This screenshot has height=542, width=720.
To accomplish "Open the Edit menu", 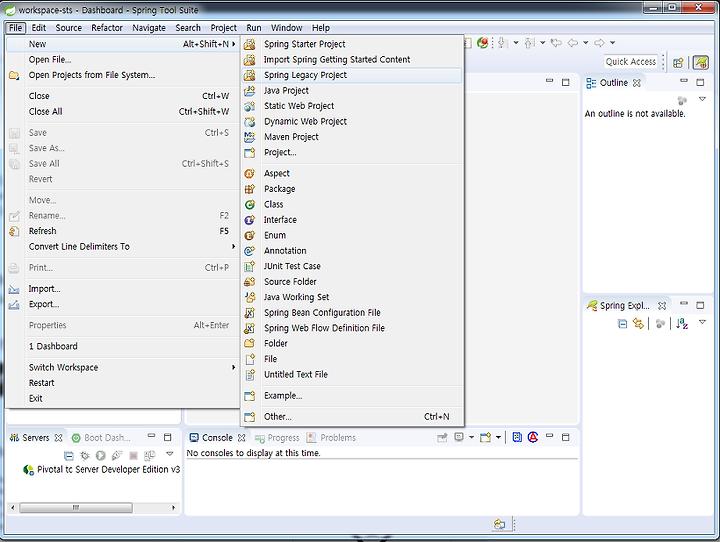I will pyautogui.click(x=39, y=28).
